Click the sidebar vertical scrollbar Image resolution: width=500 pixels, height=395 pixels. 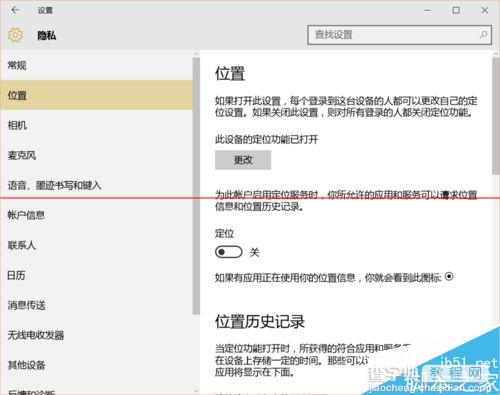coord(196,186)
